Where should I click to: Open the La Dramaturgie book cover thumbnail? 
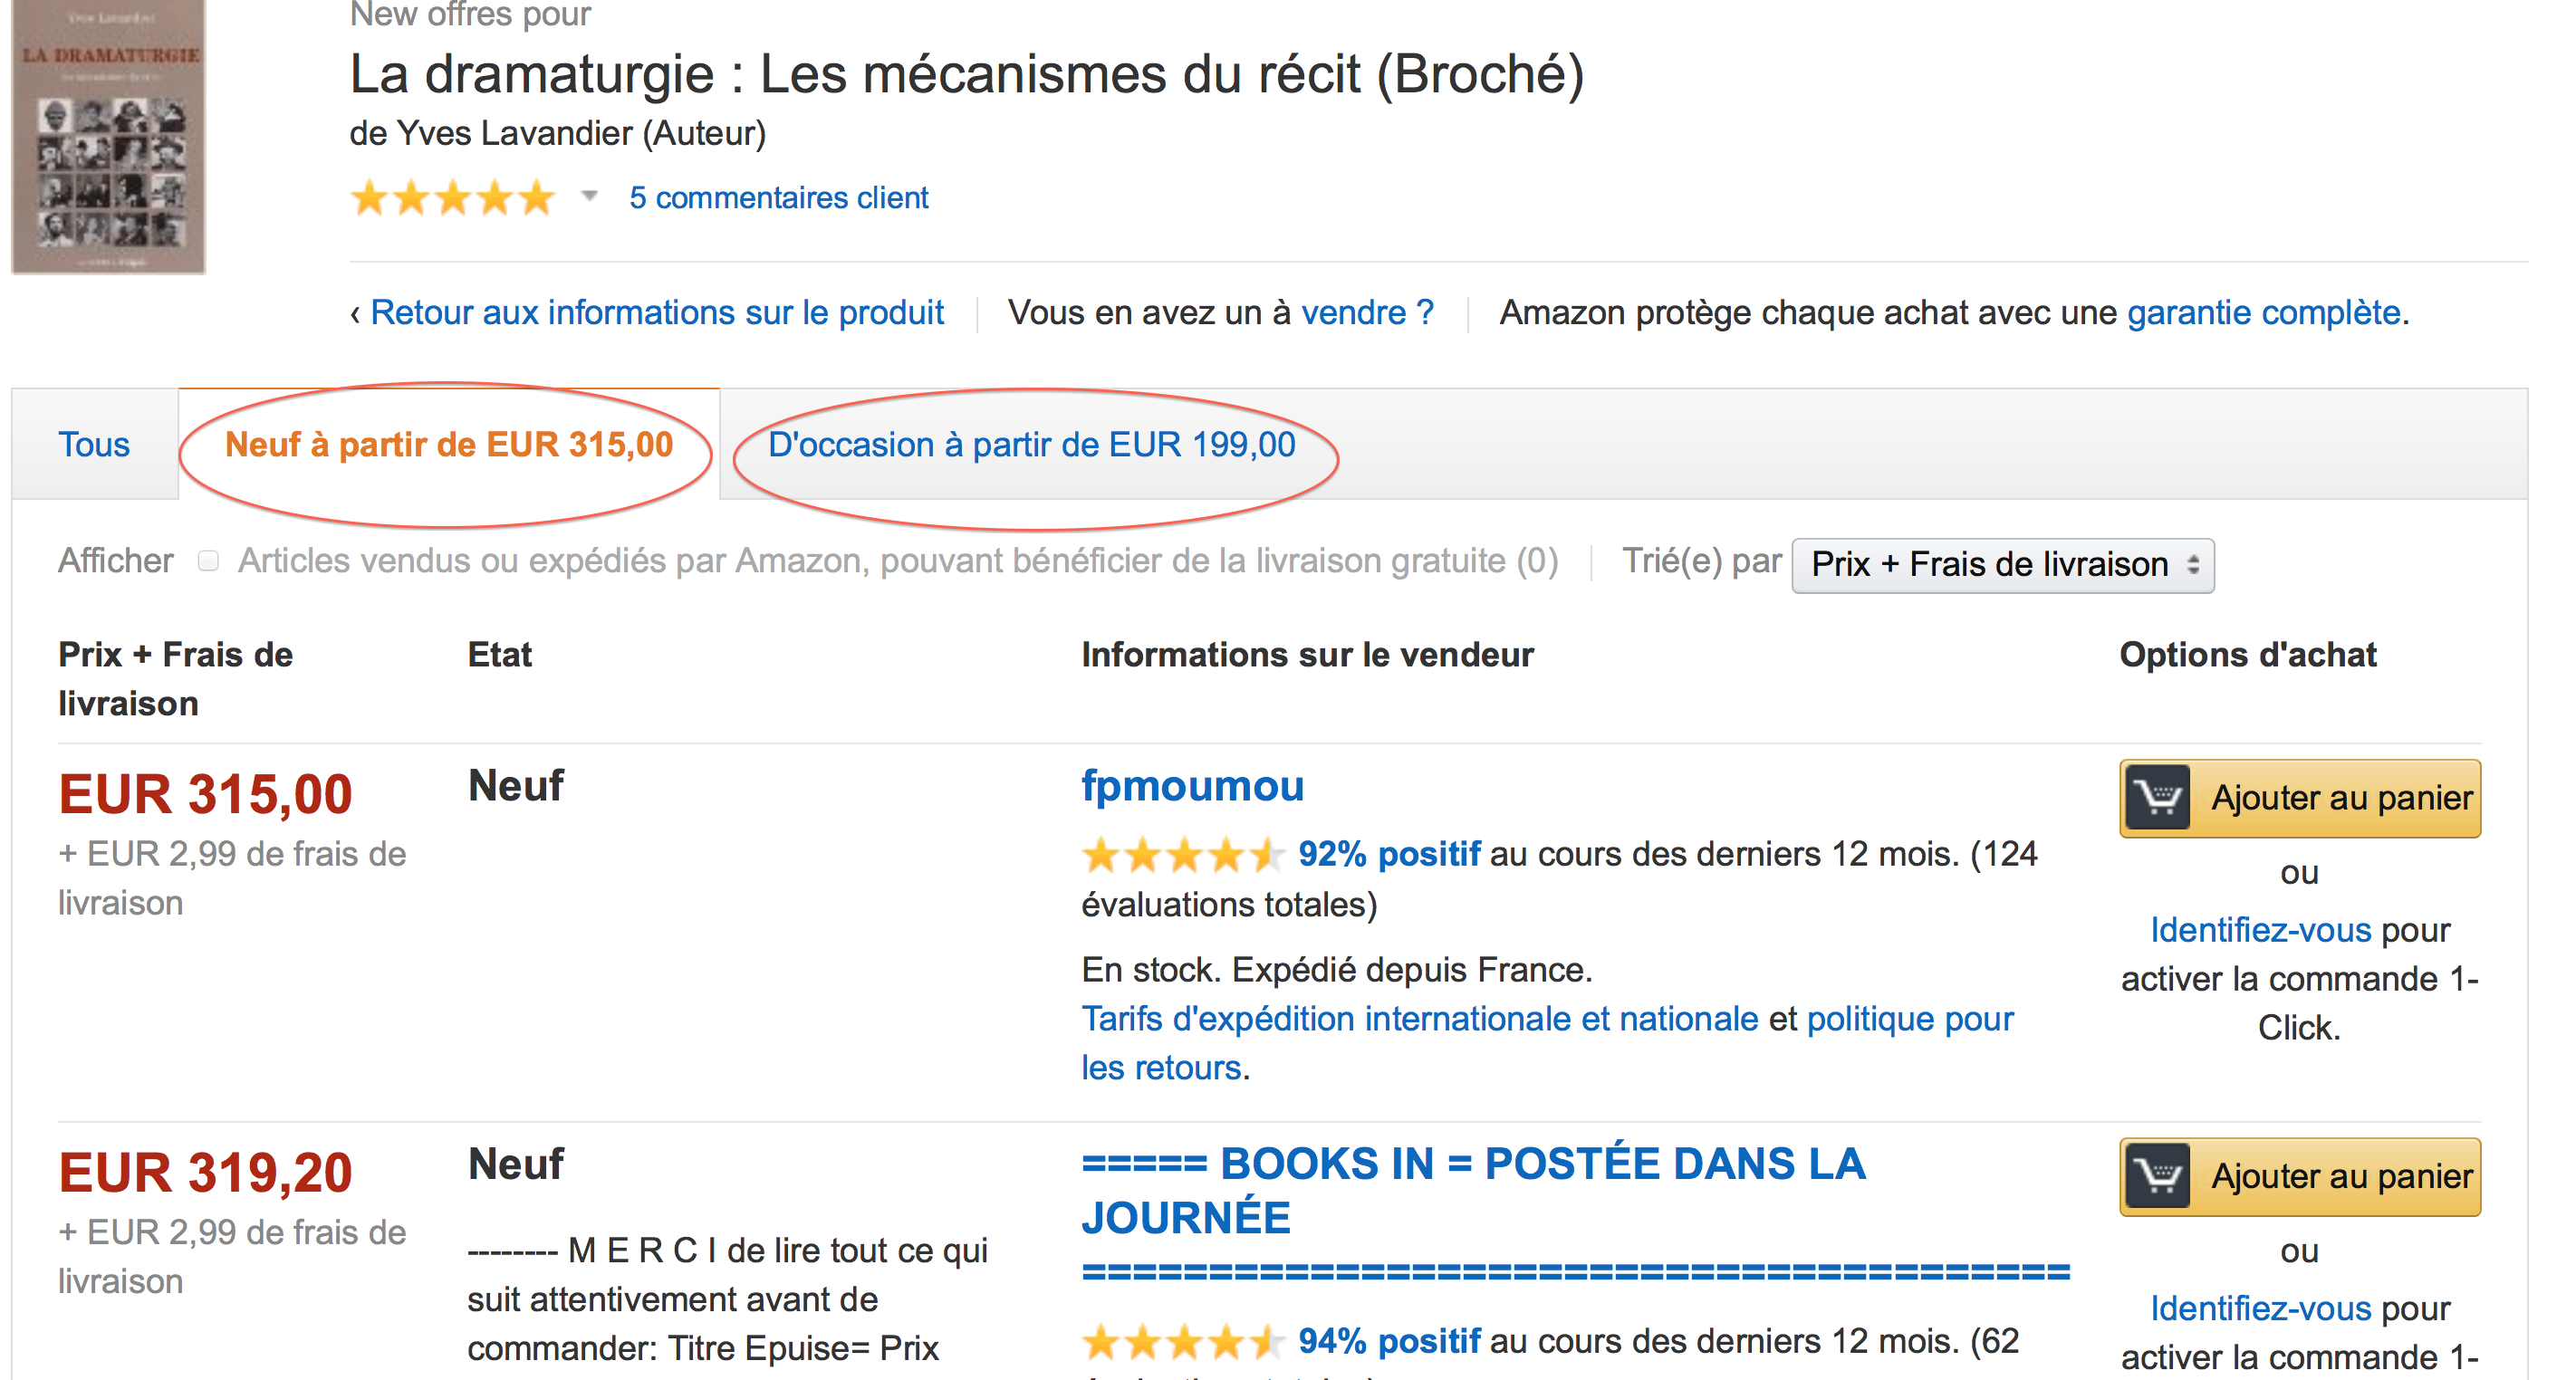(x=108, y=137)
